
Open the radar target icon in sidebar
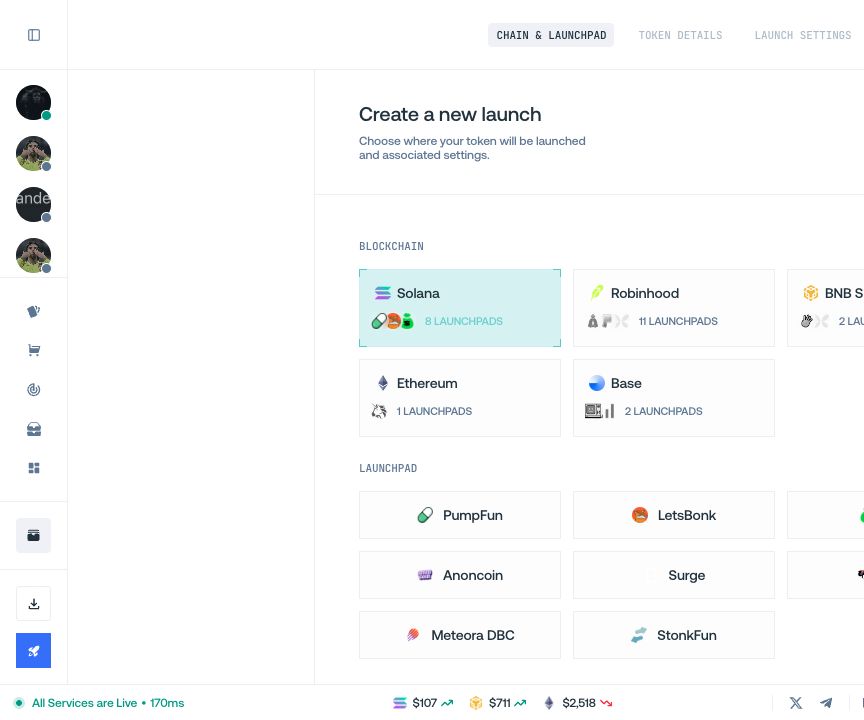pyautogui.click(x=34, y=390)
